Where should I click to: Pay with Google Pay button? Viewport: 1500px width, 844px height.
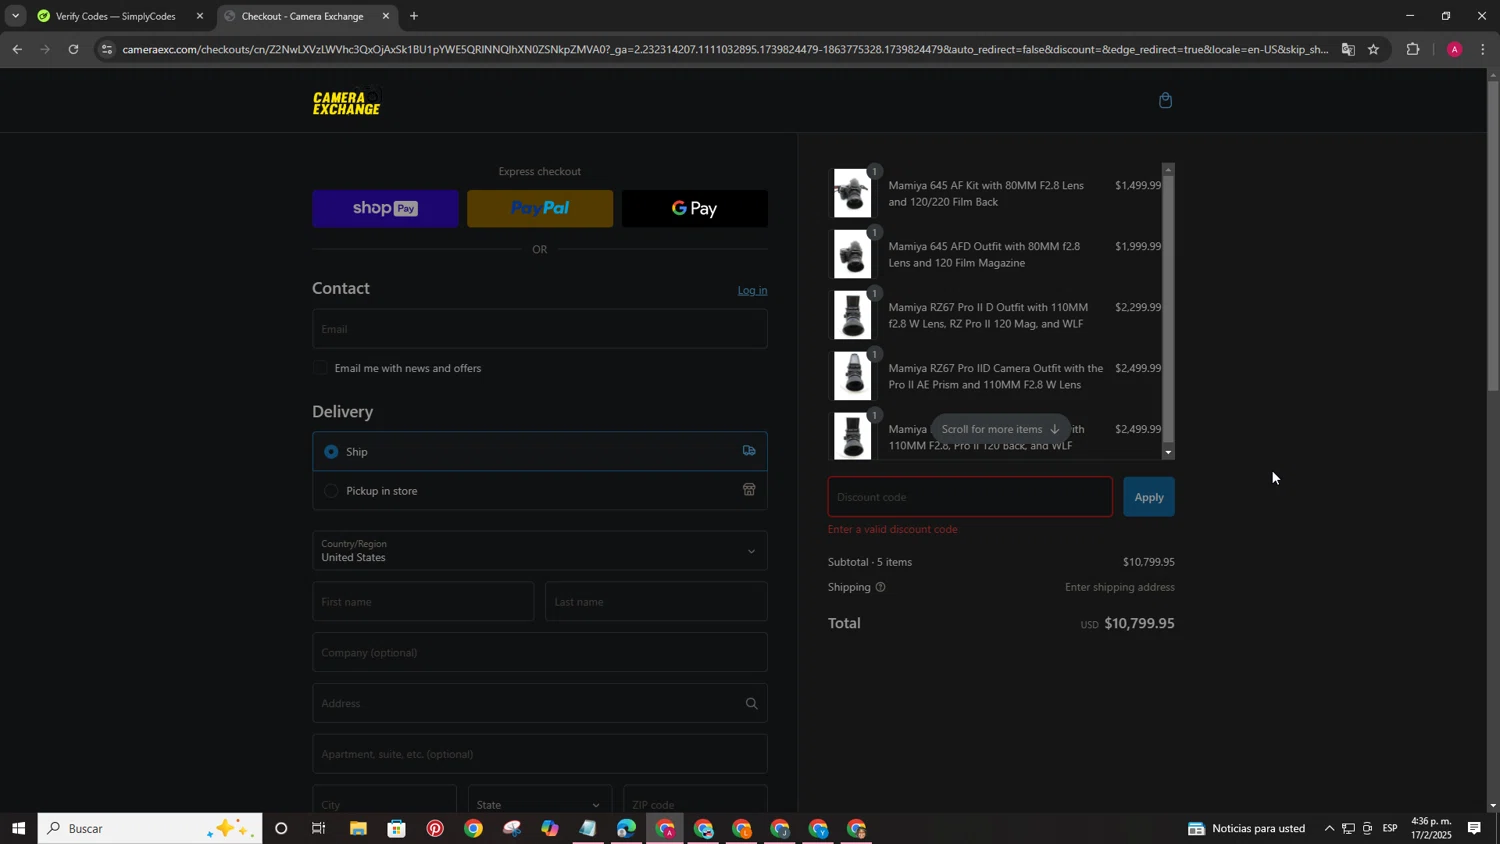pyautogui.click(x=695, y=208)
